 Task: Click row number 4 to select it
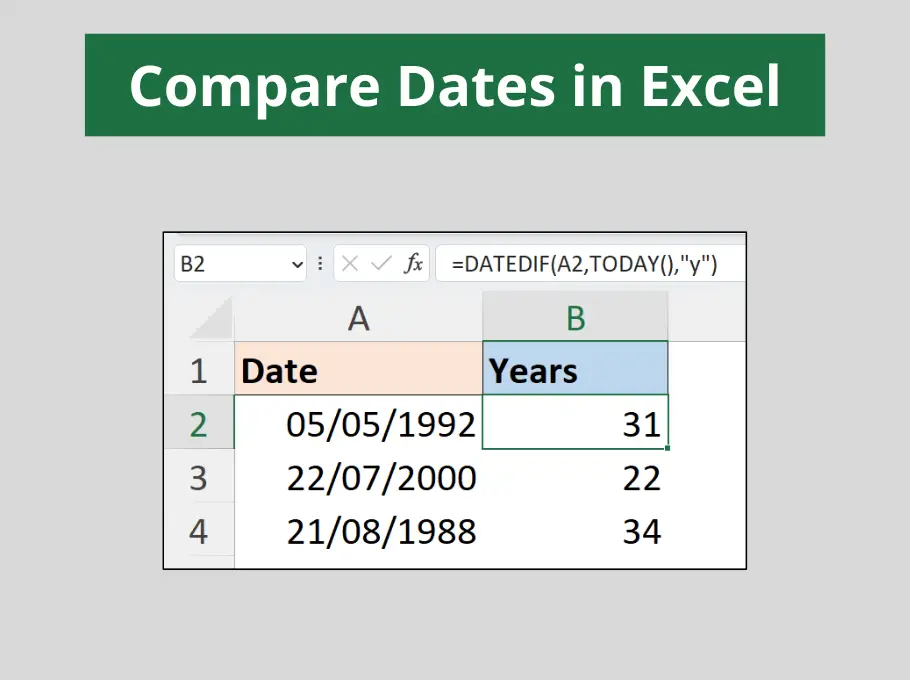tap(200, 531)
